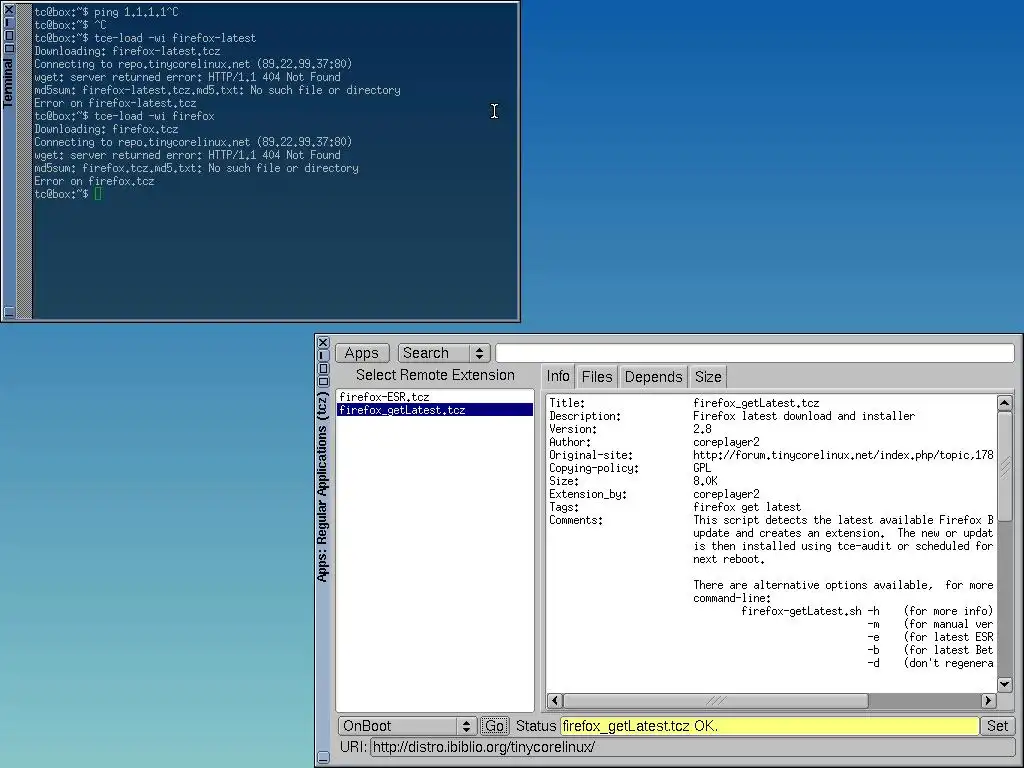Click the horizontal scrollbar's left arrow
Image resolution: width=1024 pixels, height=768 pixels.
[x=555, y=700]
